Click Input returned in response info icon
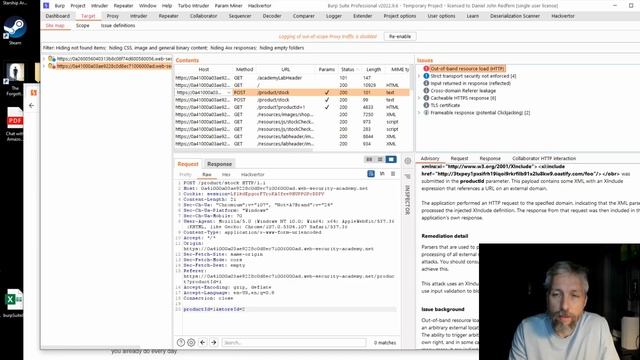Viewport: 640px width, 360px height. (x=426, y=83)
